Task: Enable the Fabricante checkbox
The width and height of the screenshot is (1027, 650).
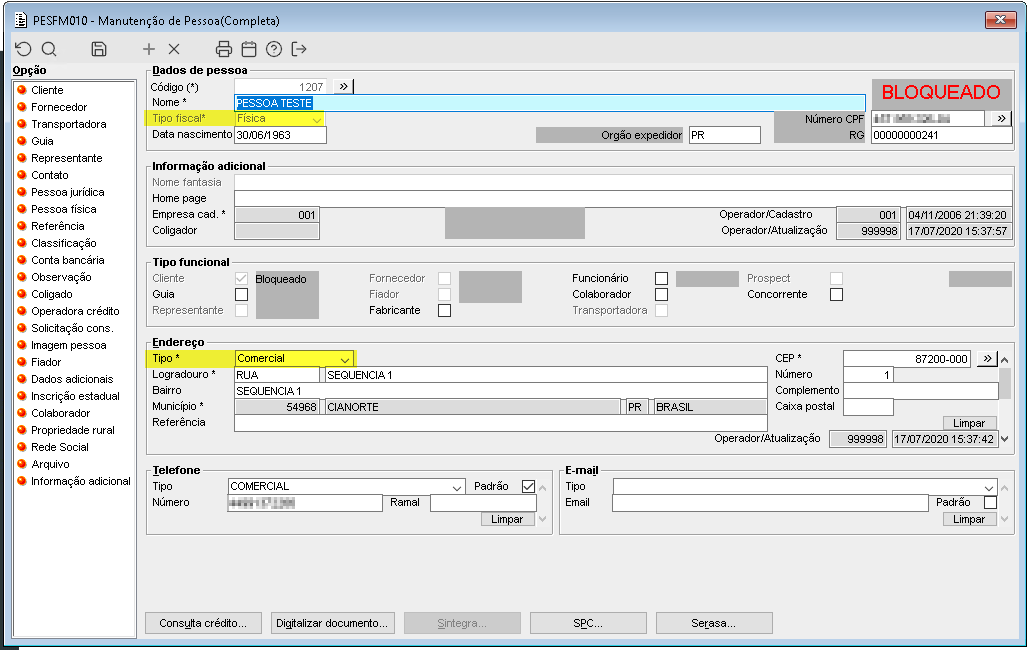Action: 445,310
